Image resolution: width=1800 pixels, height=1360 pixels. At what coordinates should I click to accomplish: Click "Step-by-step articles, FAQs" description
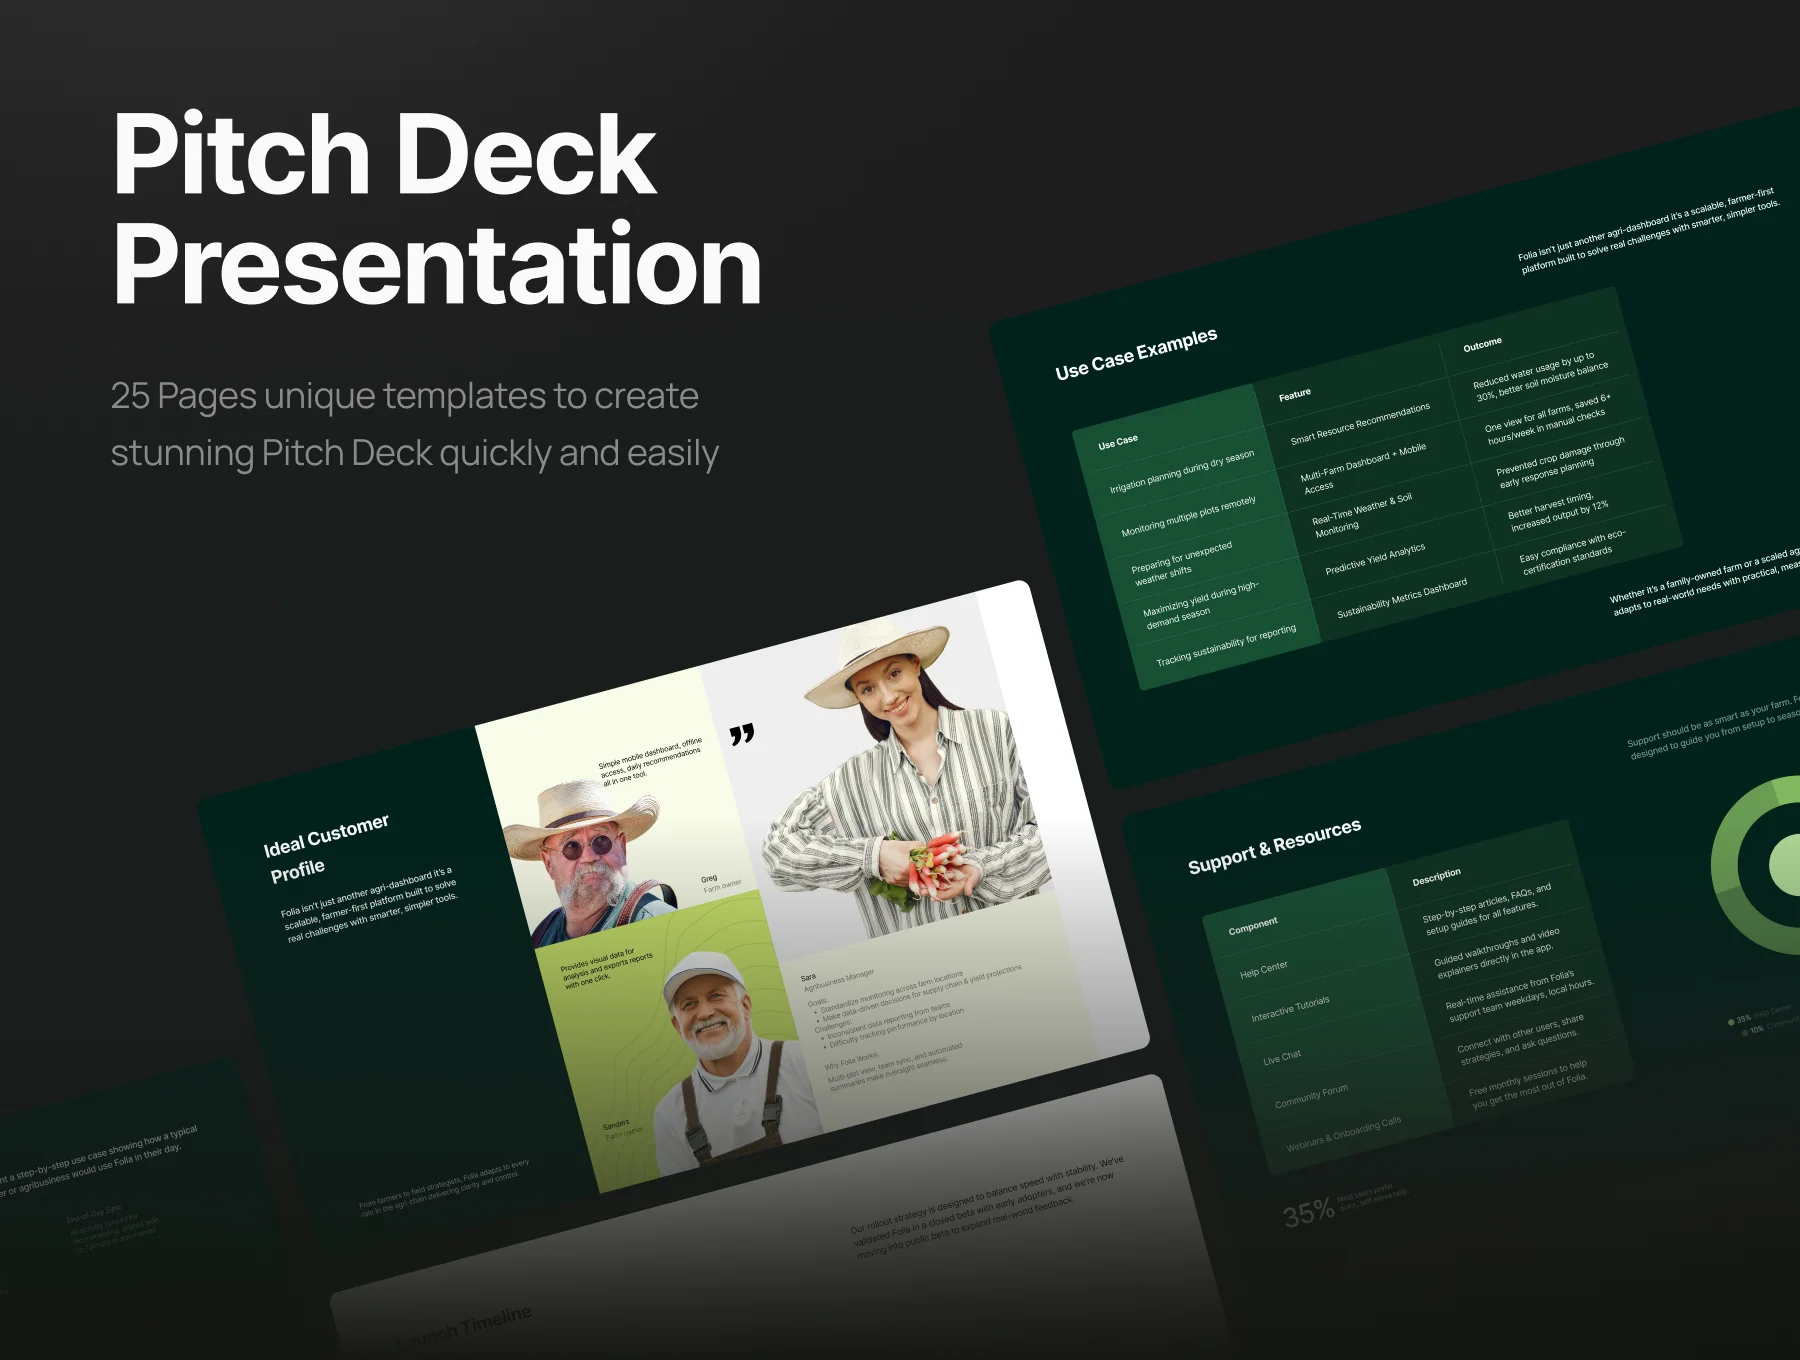(1488, 908)
